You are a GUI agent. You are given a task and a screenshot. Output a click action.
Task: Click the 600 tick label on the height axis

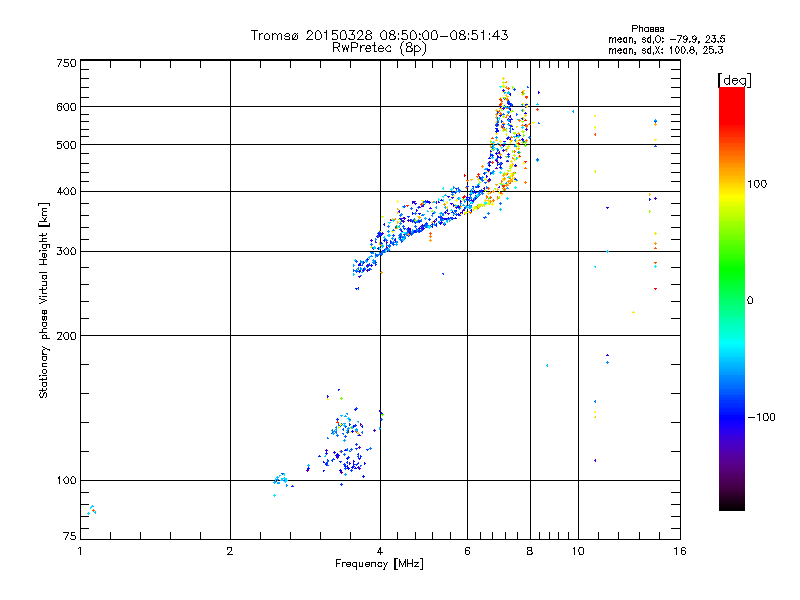coord(66,107)
